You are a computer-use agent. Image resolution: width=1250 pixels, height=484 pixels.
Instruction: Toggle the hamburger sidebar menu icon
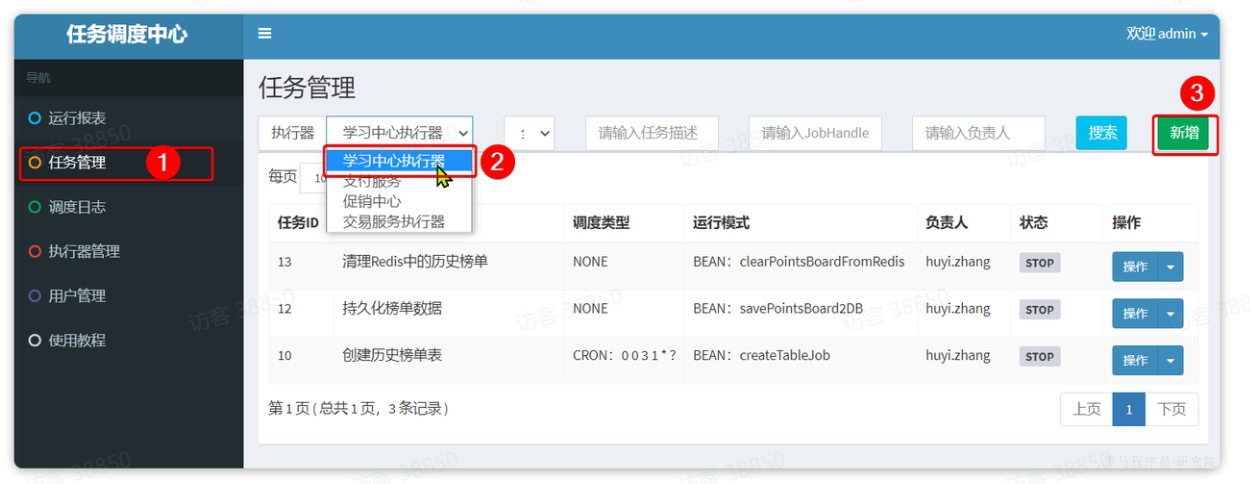pos(265,34)
